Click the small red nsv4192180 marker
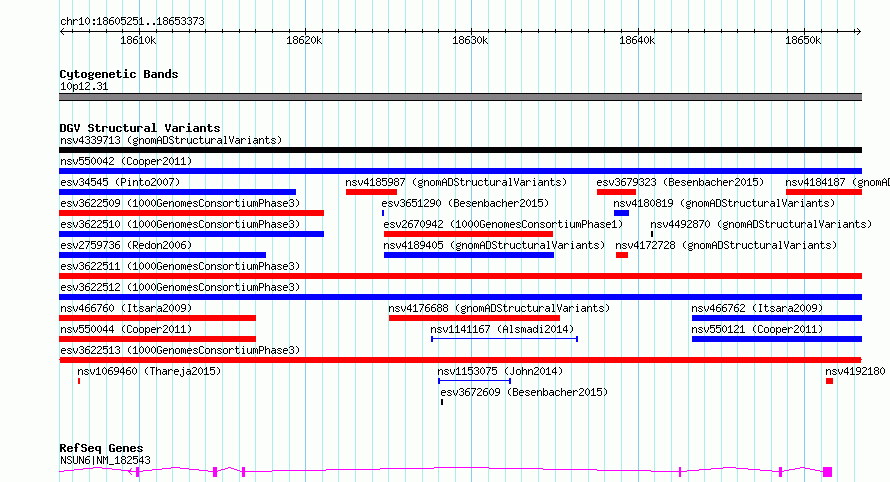This screenshot has height=482, width=890. [829, 381]
